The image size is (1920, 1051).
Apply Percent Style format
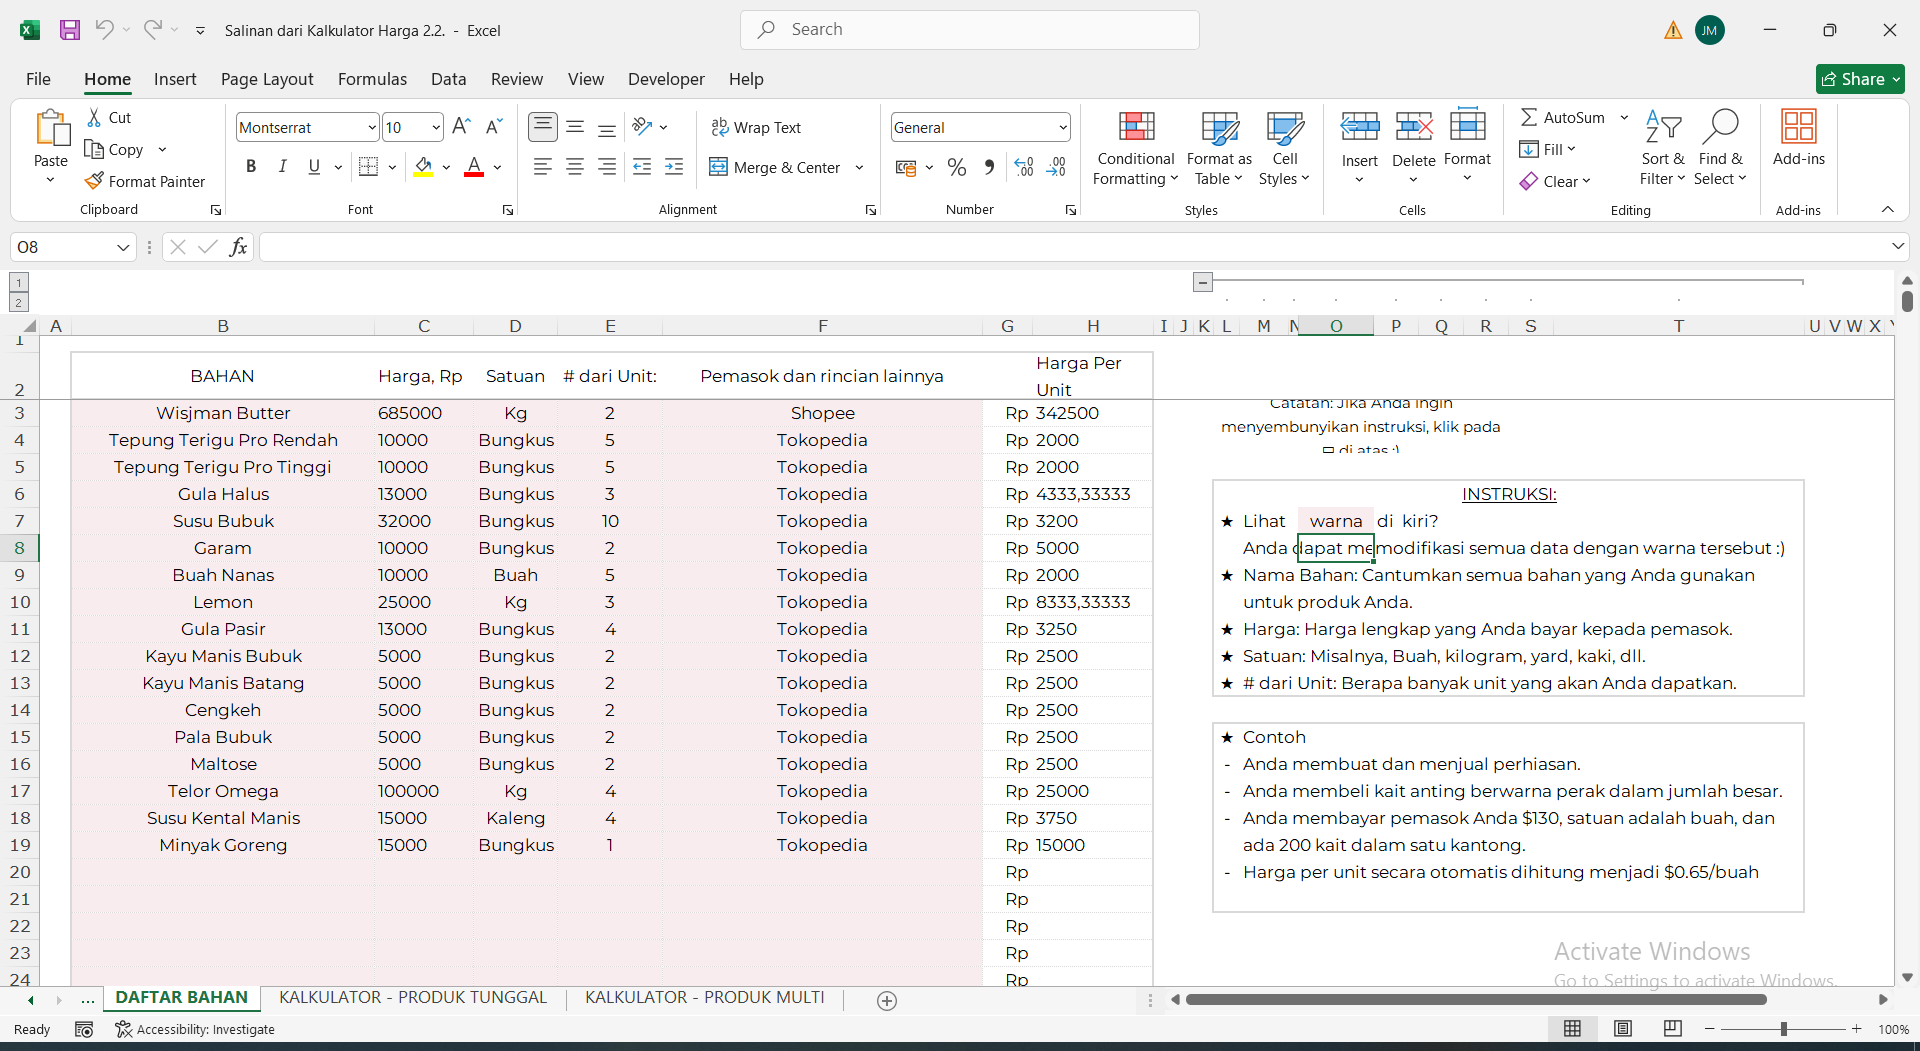[x=957, y=167]
